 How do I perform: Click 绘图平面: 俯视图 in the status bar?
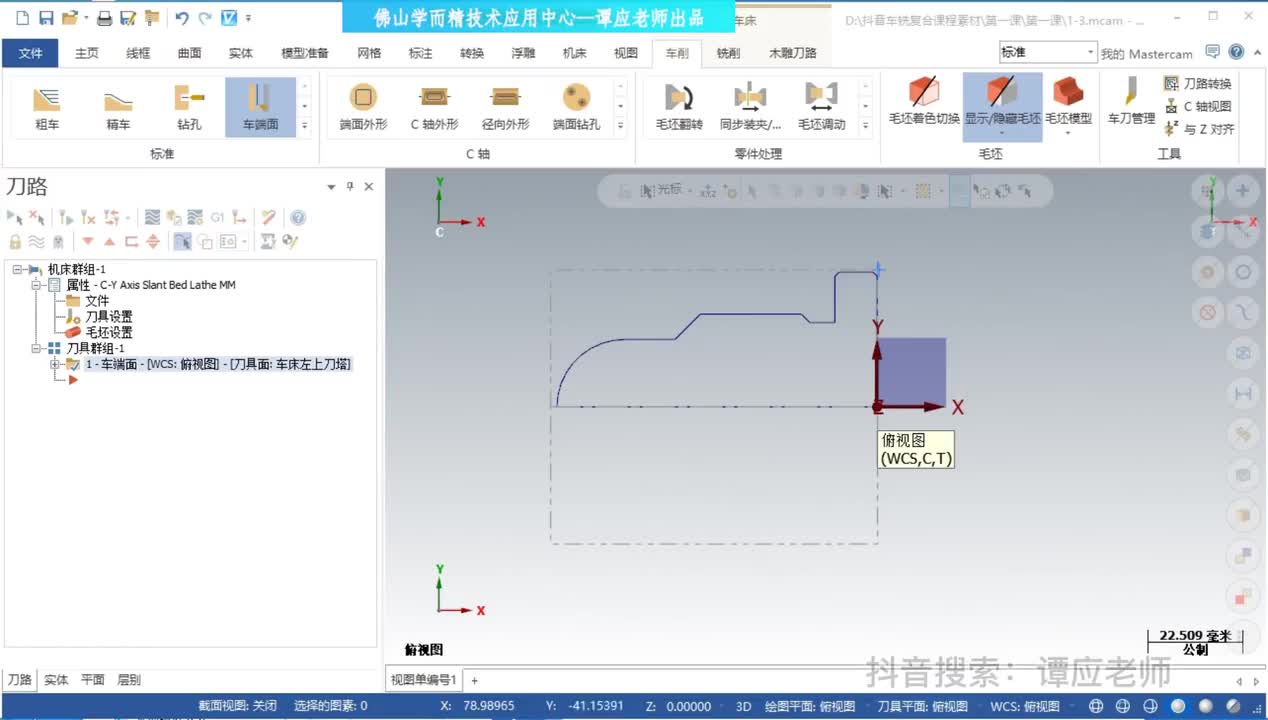coord(810,706)
